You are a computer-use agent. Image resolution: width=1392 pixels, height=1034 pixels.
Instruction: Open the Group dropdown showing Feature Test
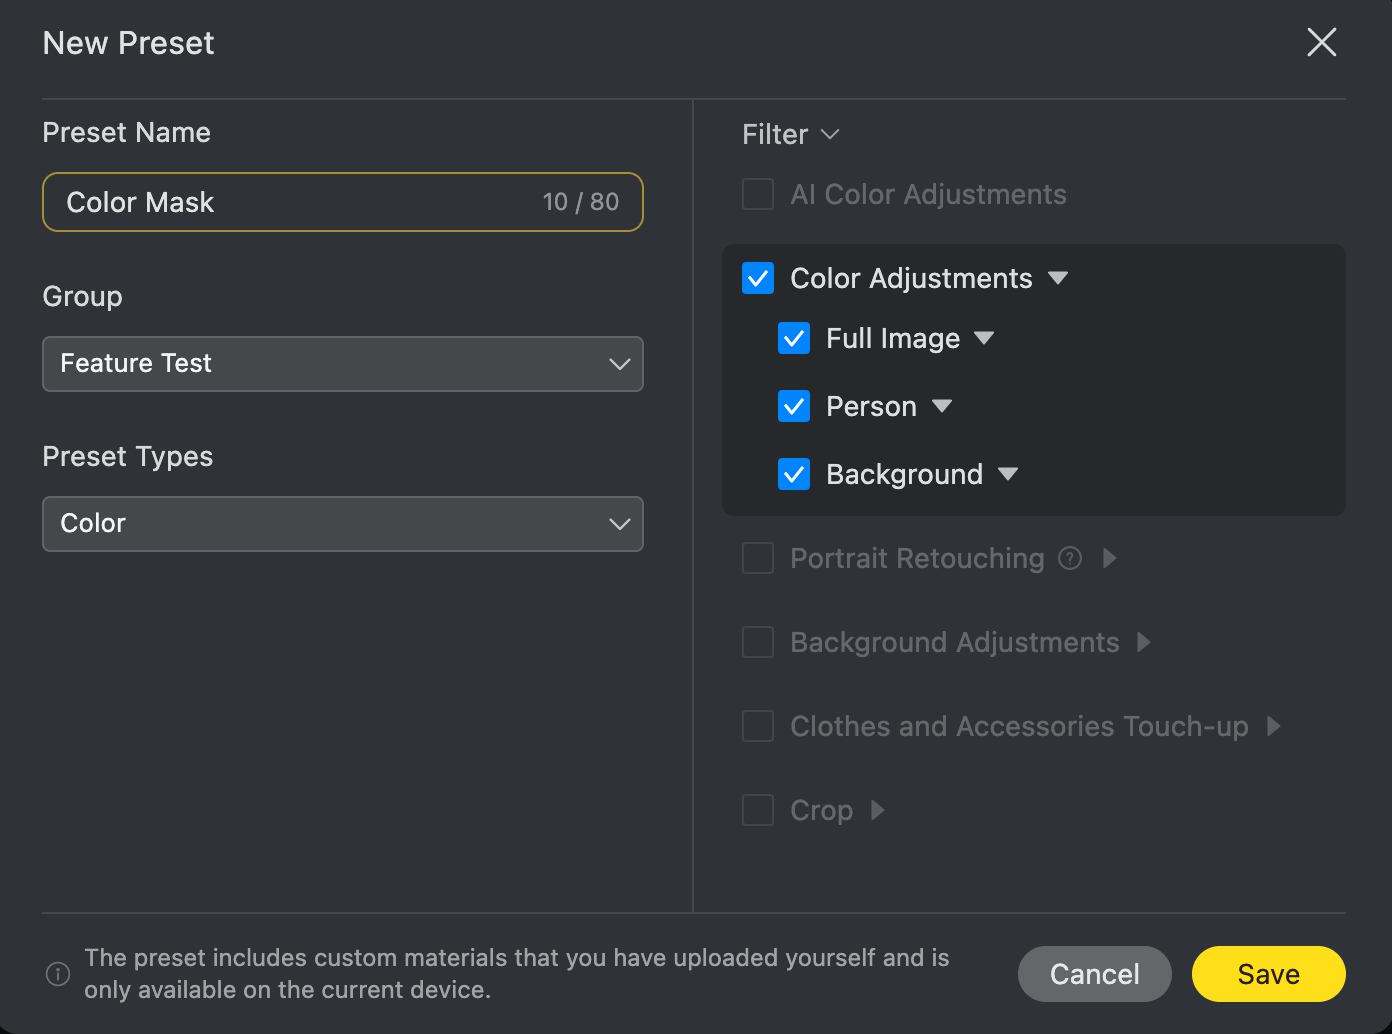point(342,364)
